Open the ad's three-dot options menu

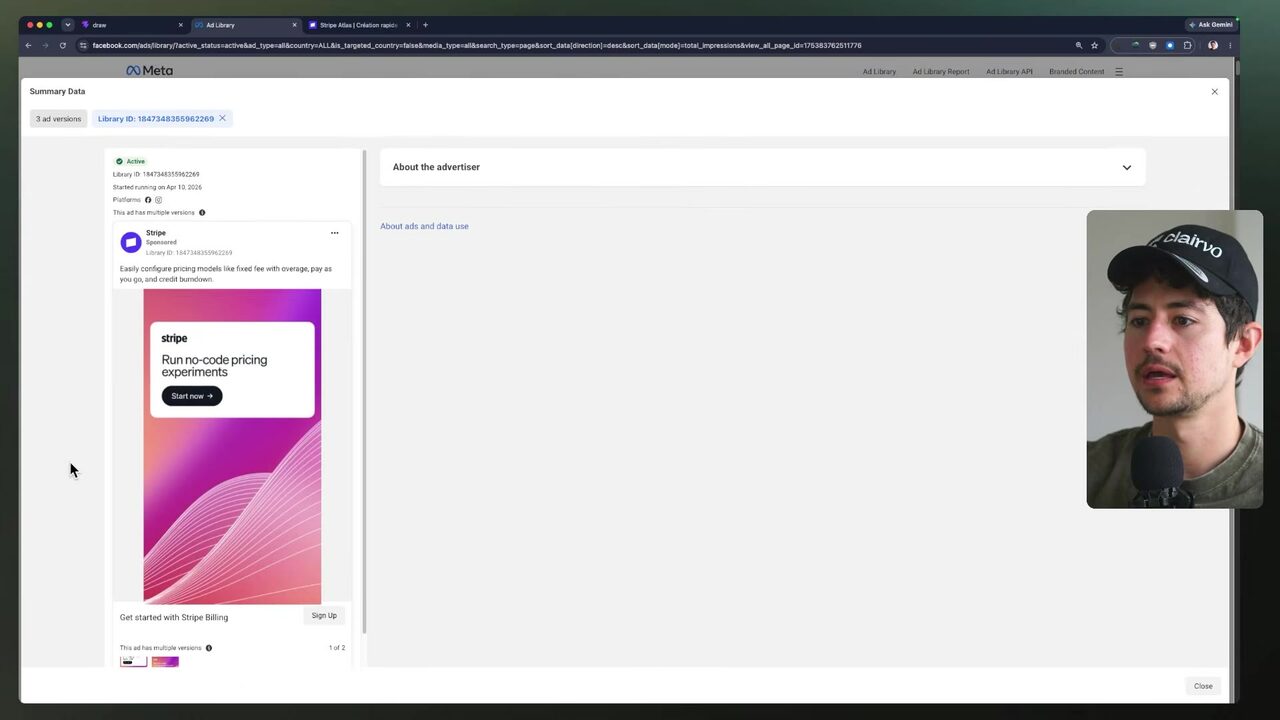point(335,233)
